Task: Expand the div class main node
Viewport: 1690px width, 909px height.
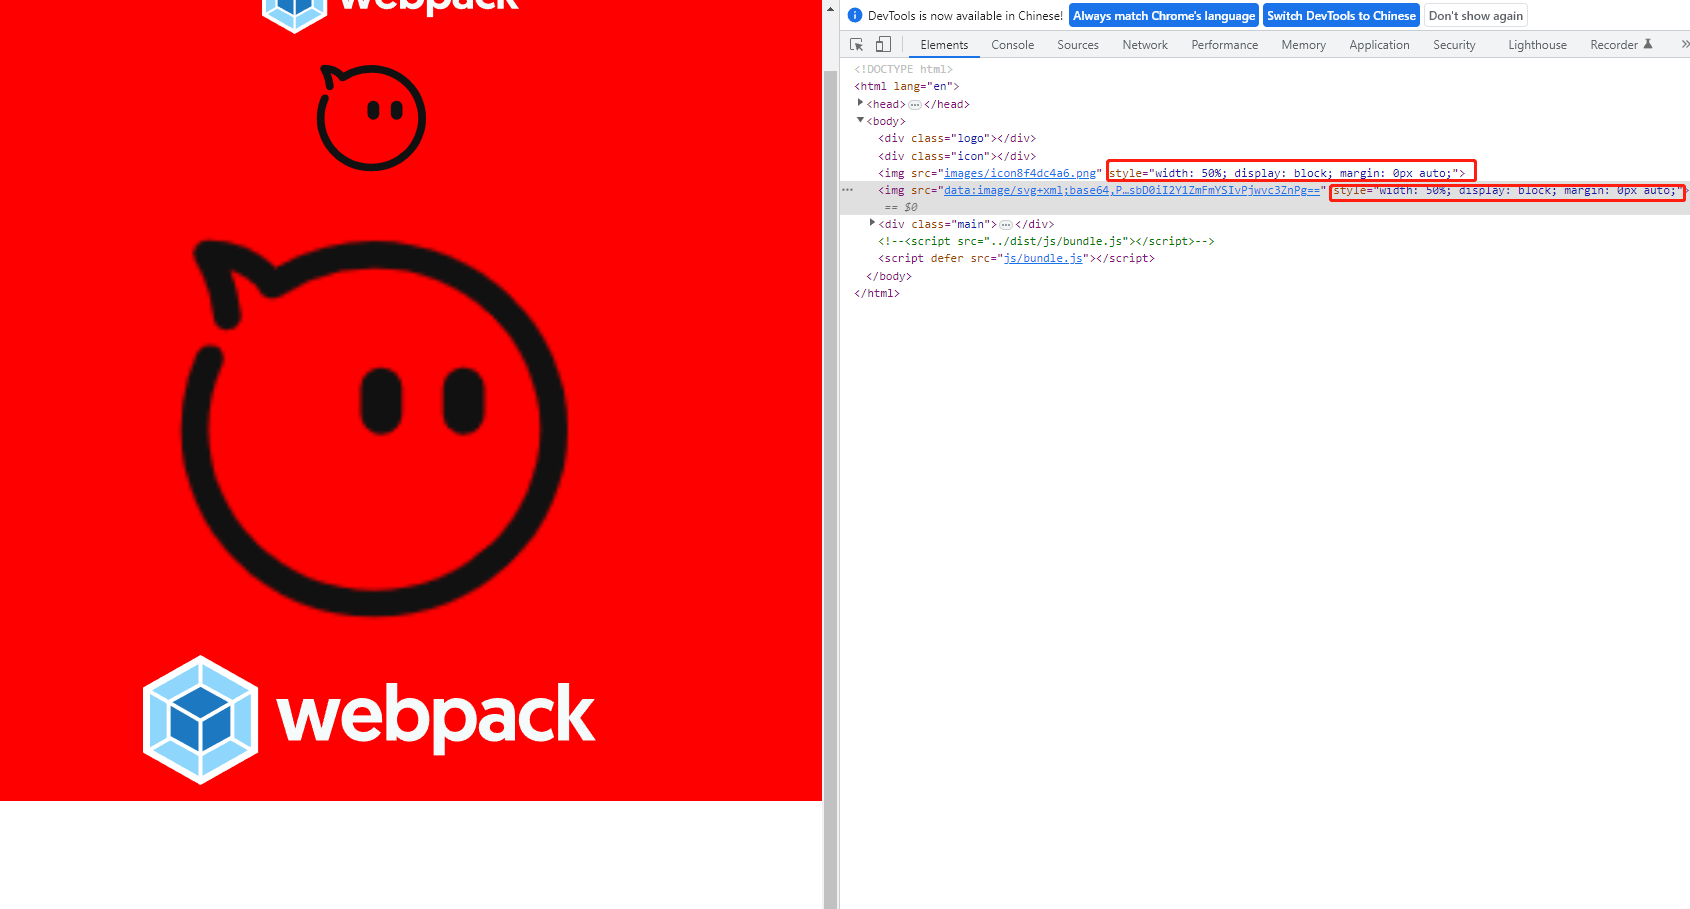Action: coord(872,223)
